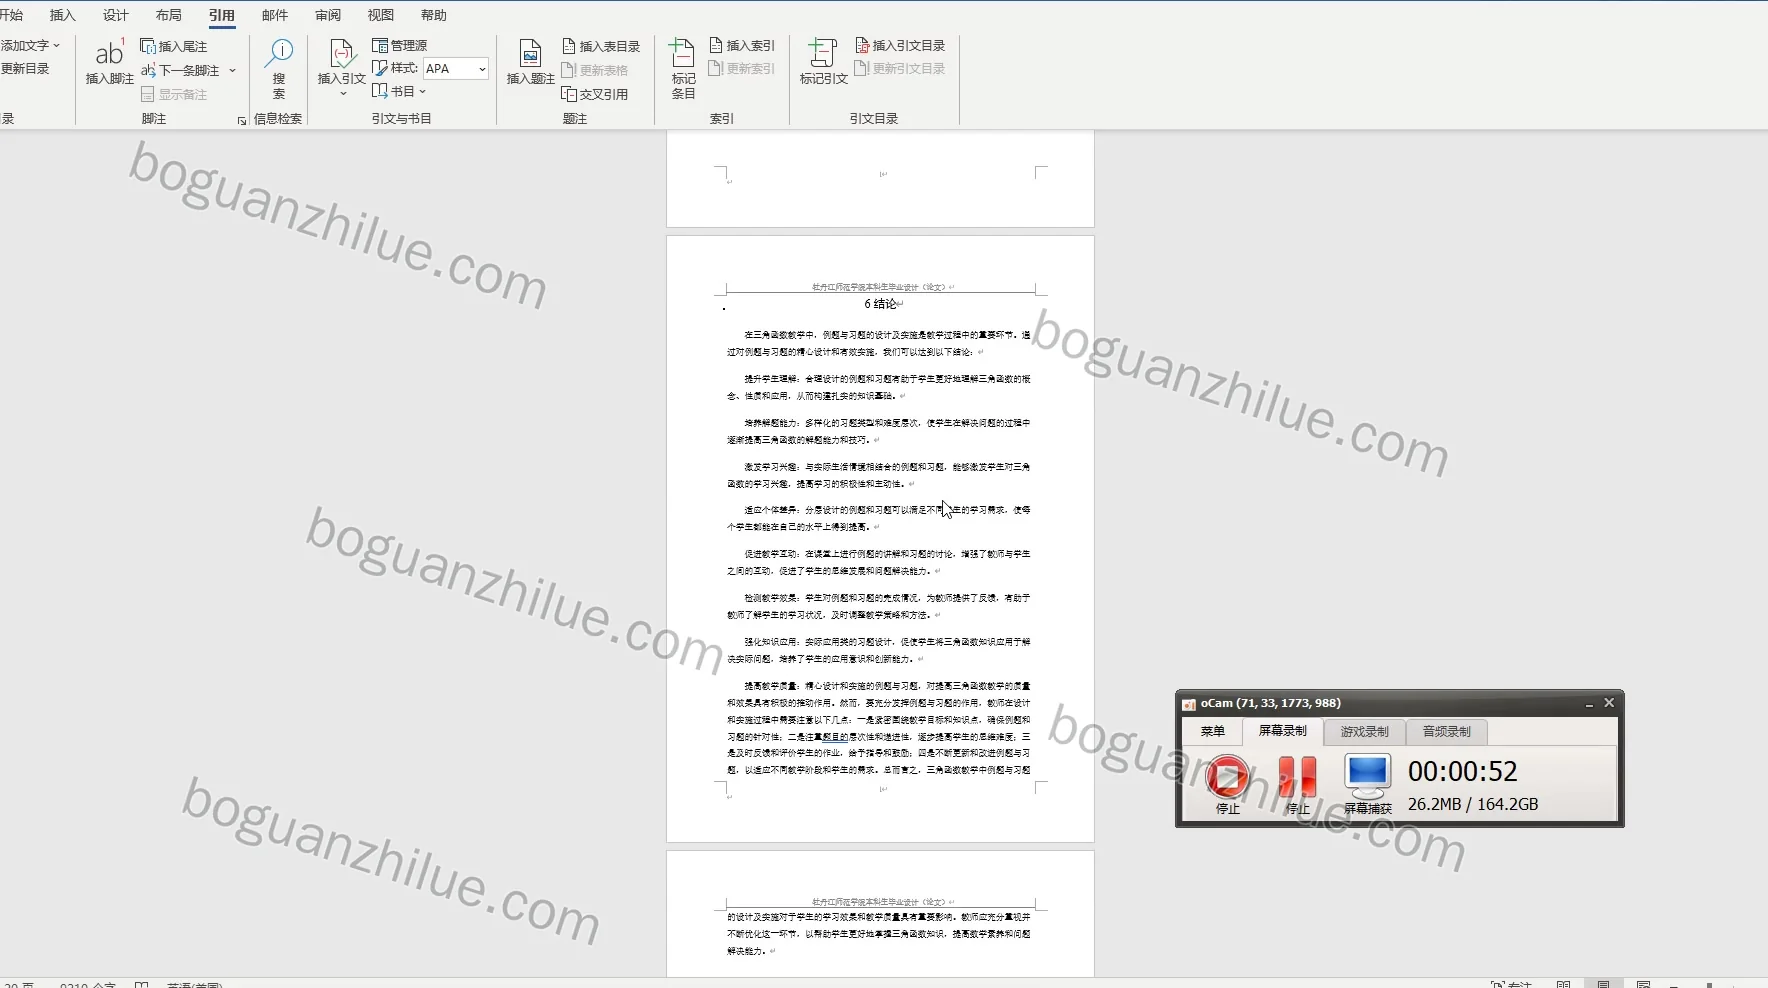This screenshot has width=1768, height=988.
Task: Click 标记引文 (Mark Citation) icon
Action: (x=823, y=61)
